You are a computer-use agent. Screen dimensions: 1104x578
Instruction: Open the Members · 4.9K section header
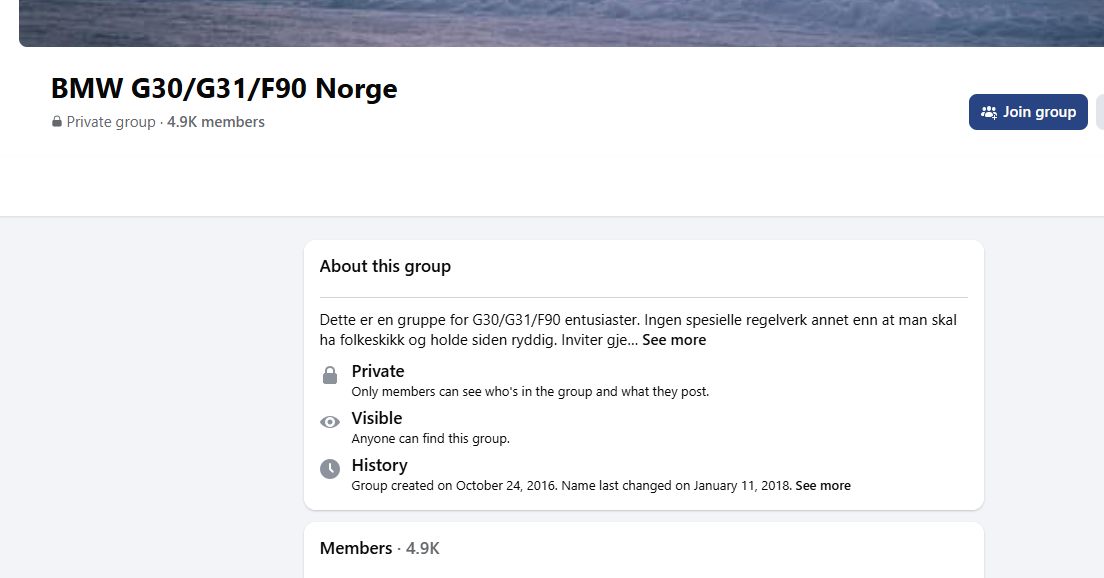pyautogui.click(x=380, y=548)
